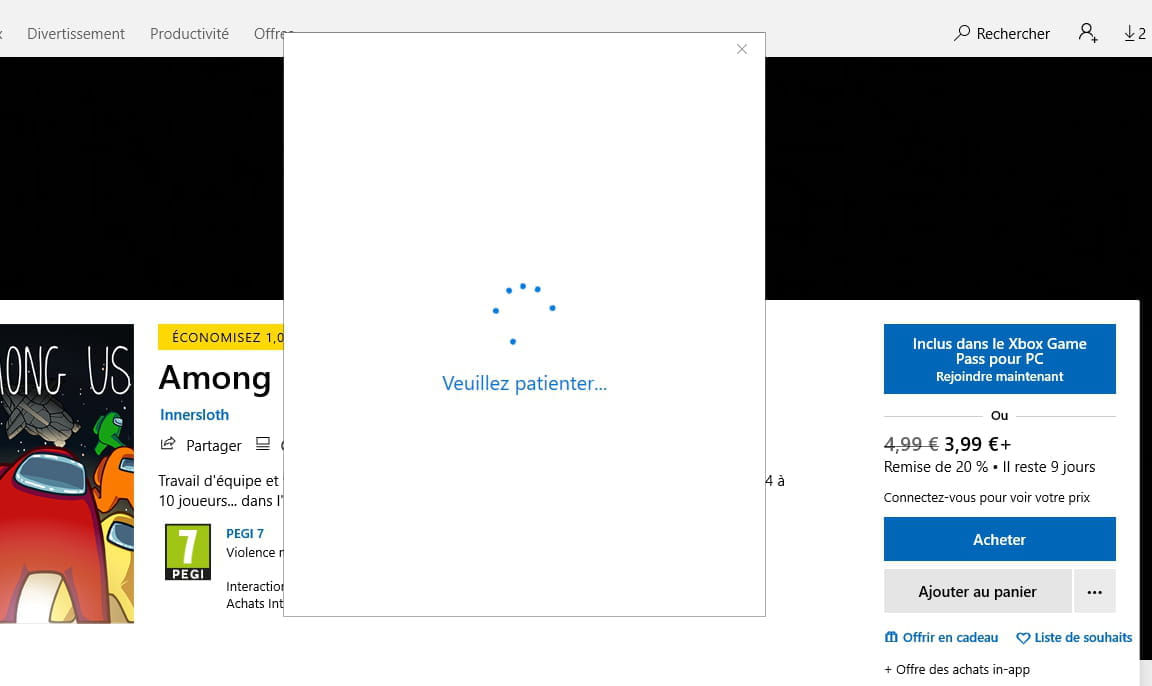Click Liste de souhaits link
Image resolution: width=1152 pixels, height=686 pixels.
click(x=1074, y=638)
